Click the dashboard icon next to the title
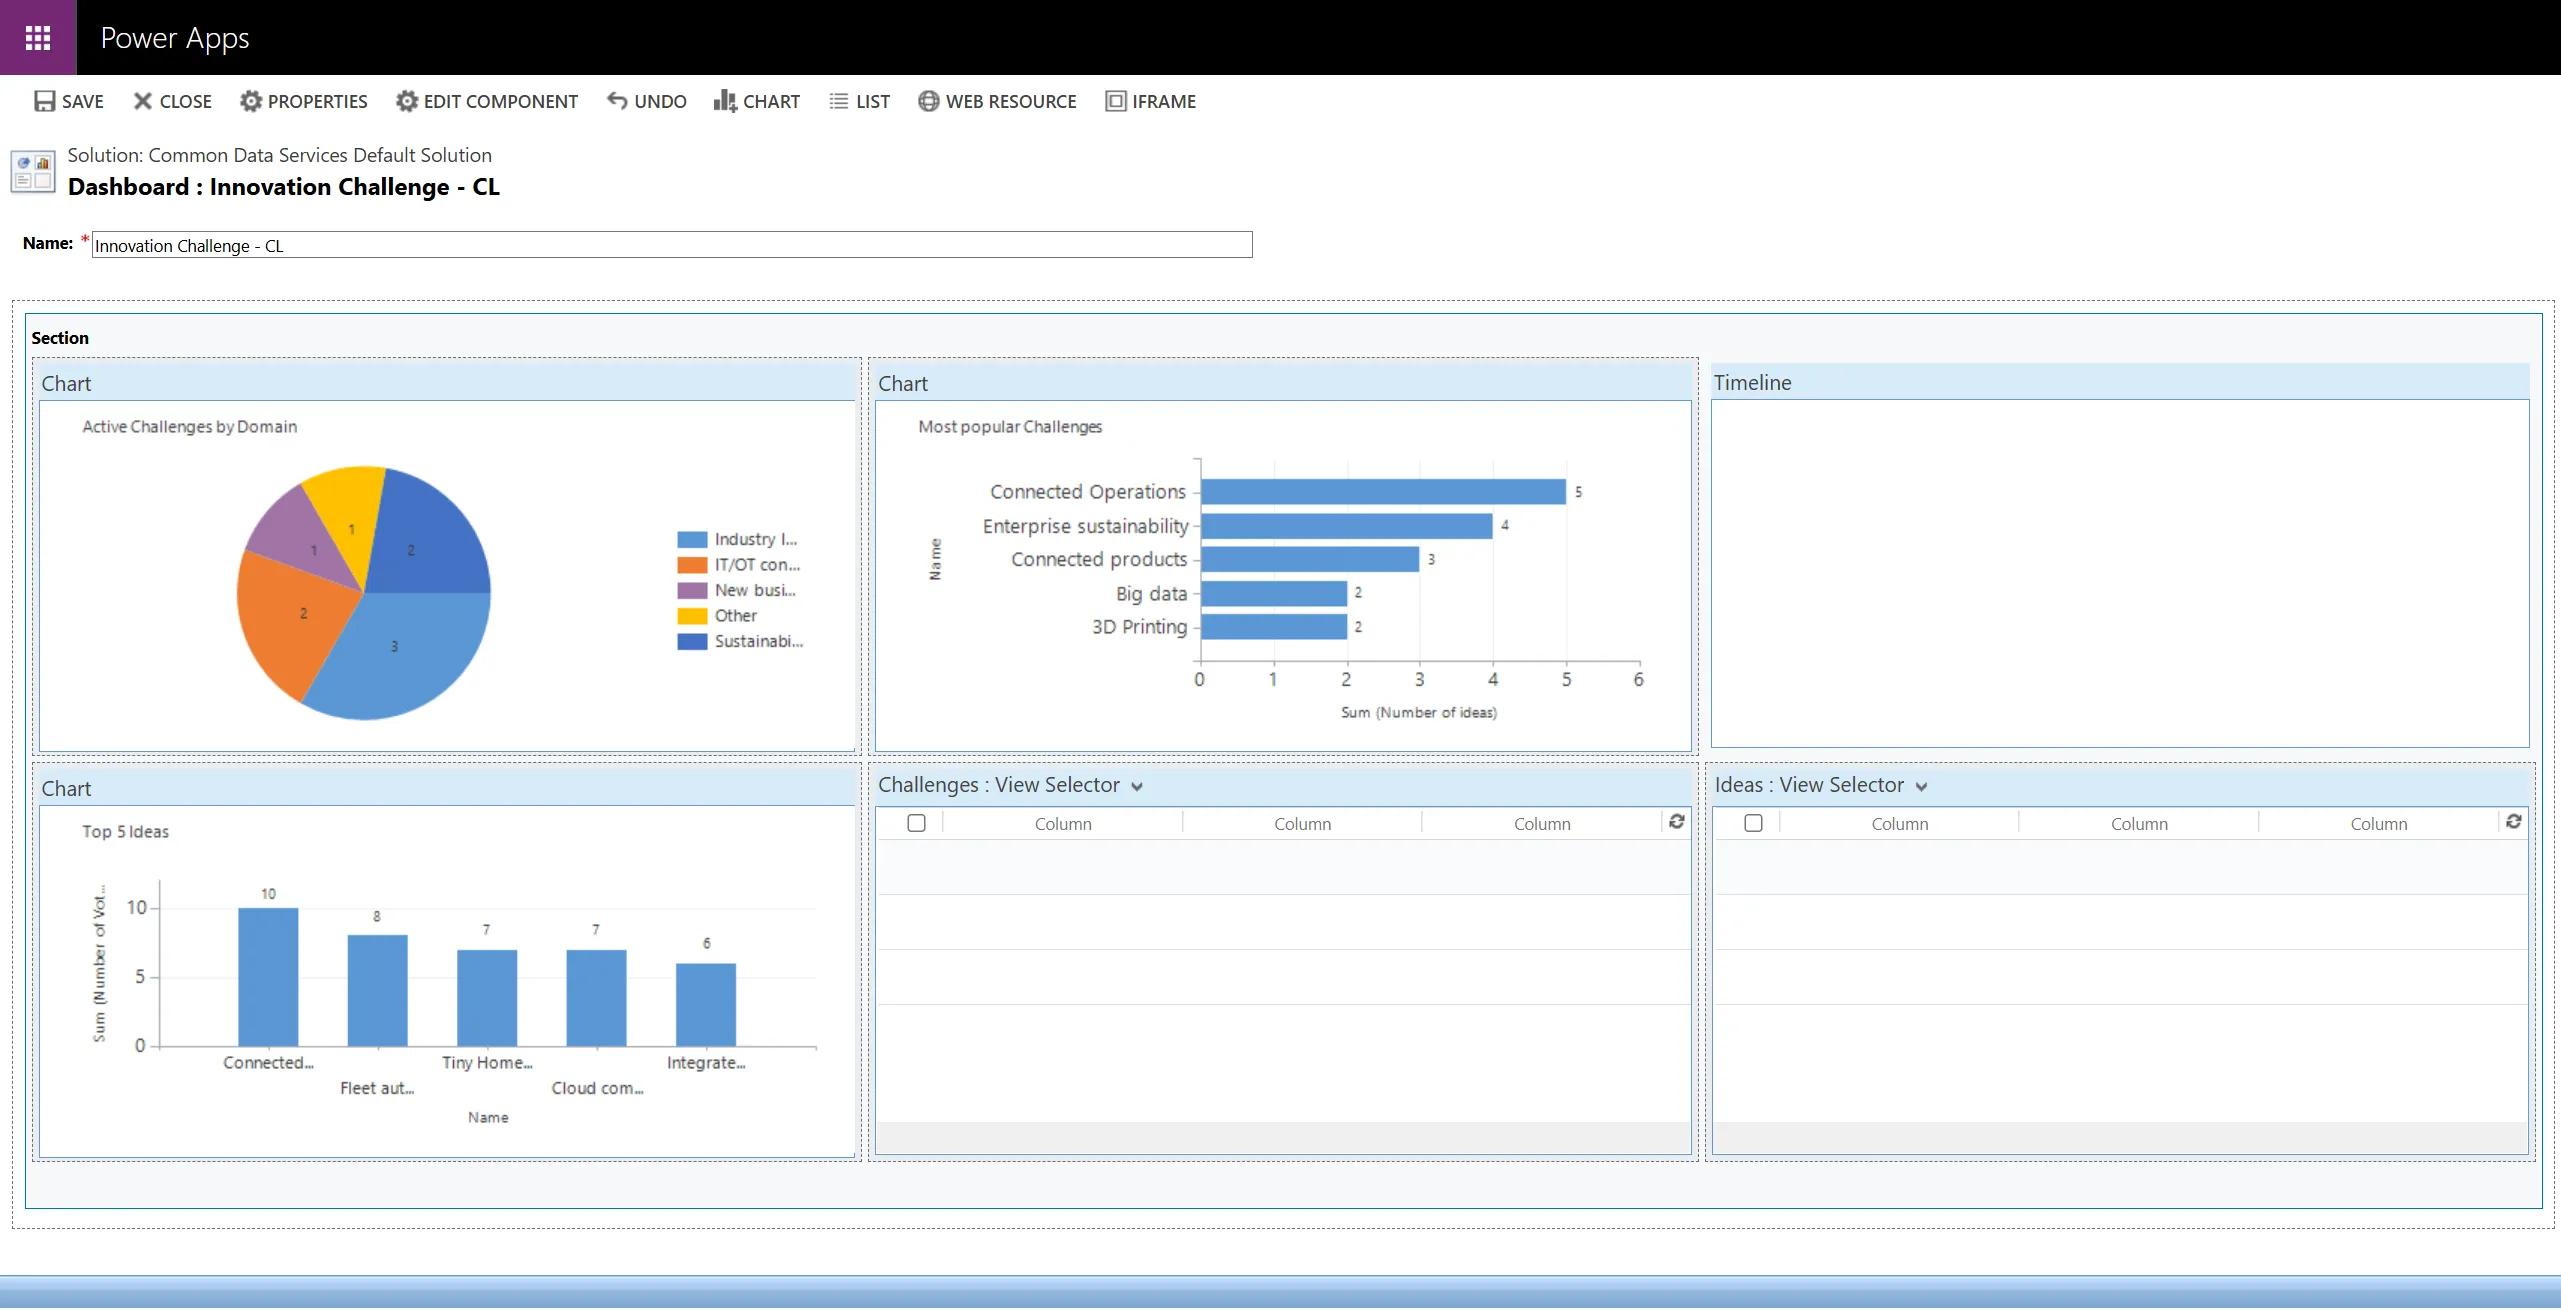 point(33,171)
